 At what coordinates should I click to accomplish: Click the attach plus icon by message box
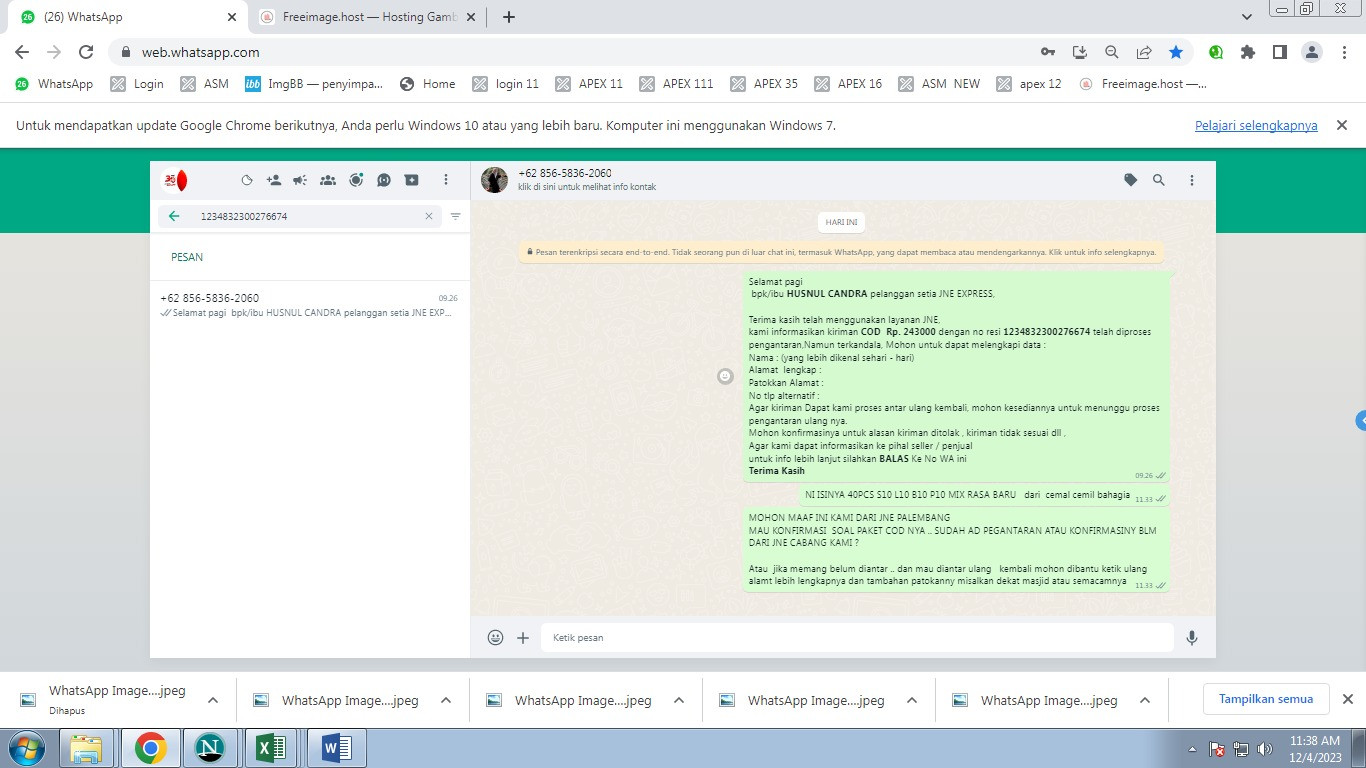click(x=523, y=637)
